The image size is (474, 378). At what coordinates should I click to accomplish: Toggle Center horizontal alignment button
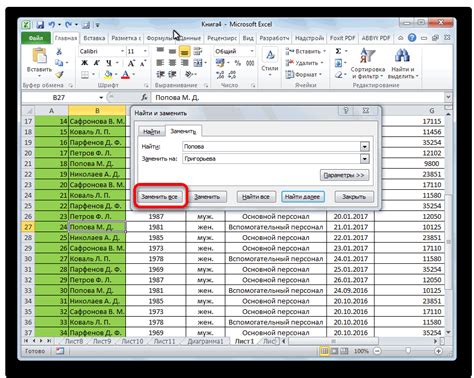click(172, 63)
